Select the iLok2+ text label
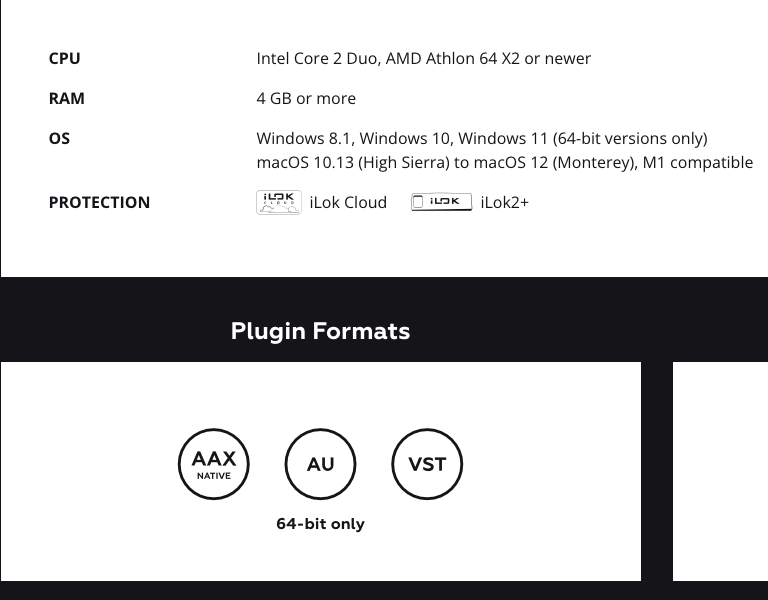 coord(504,202)
